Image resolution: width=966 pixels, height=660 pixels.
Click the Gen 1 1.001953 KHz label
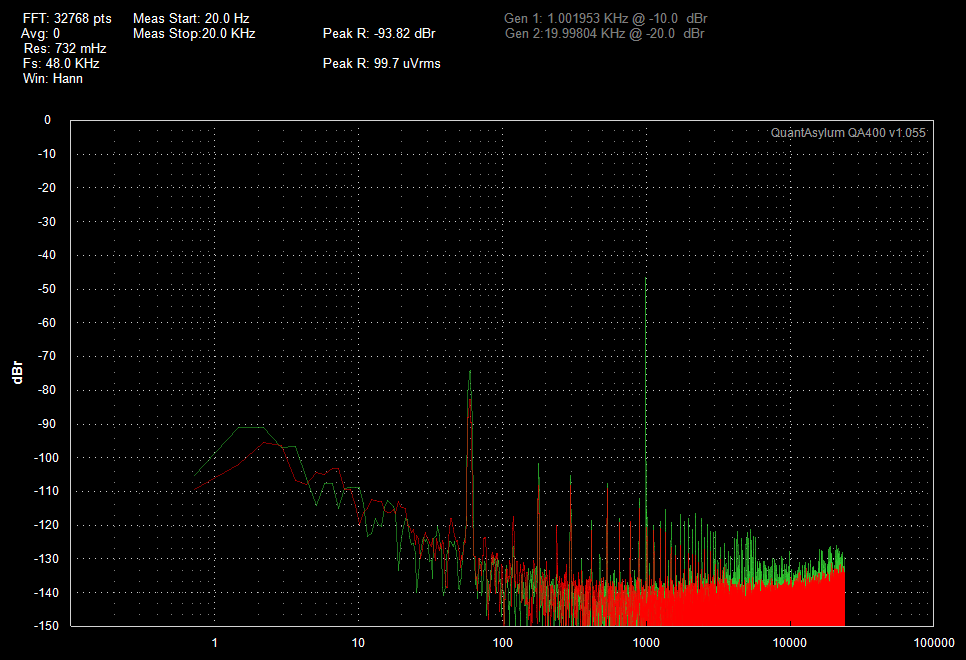click(x=606, y=18)
